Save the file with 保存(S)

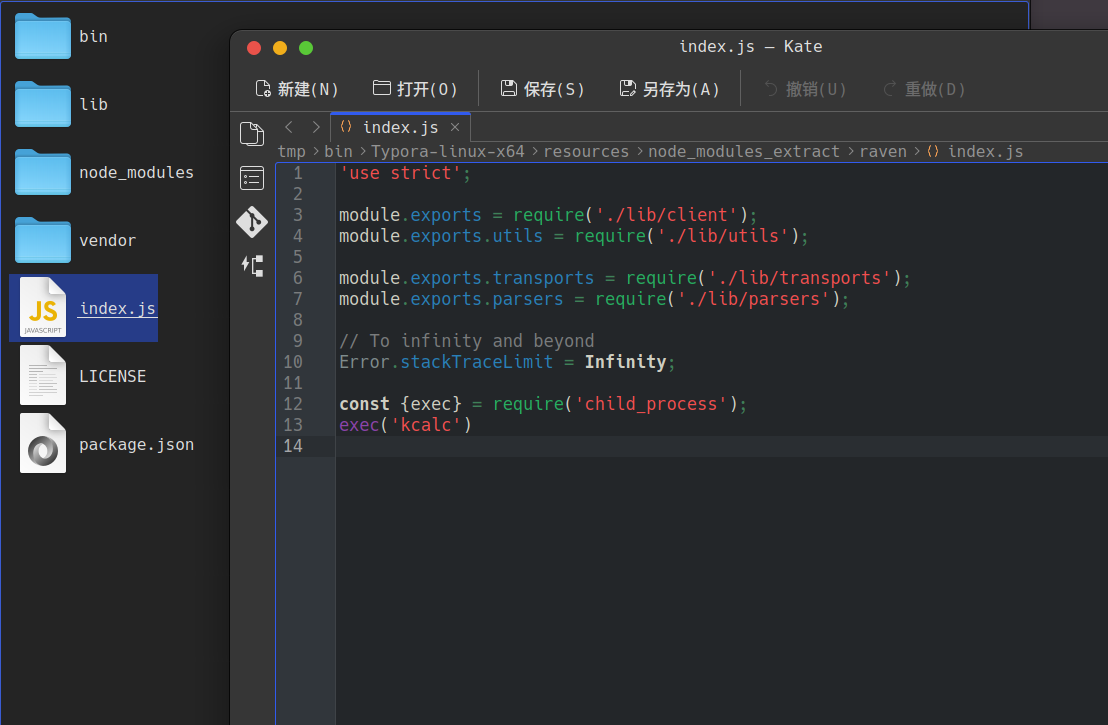pos(542,89)
